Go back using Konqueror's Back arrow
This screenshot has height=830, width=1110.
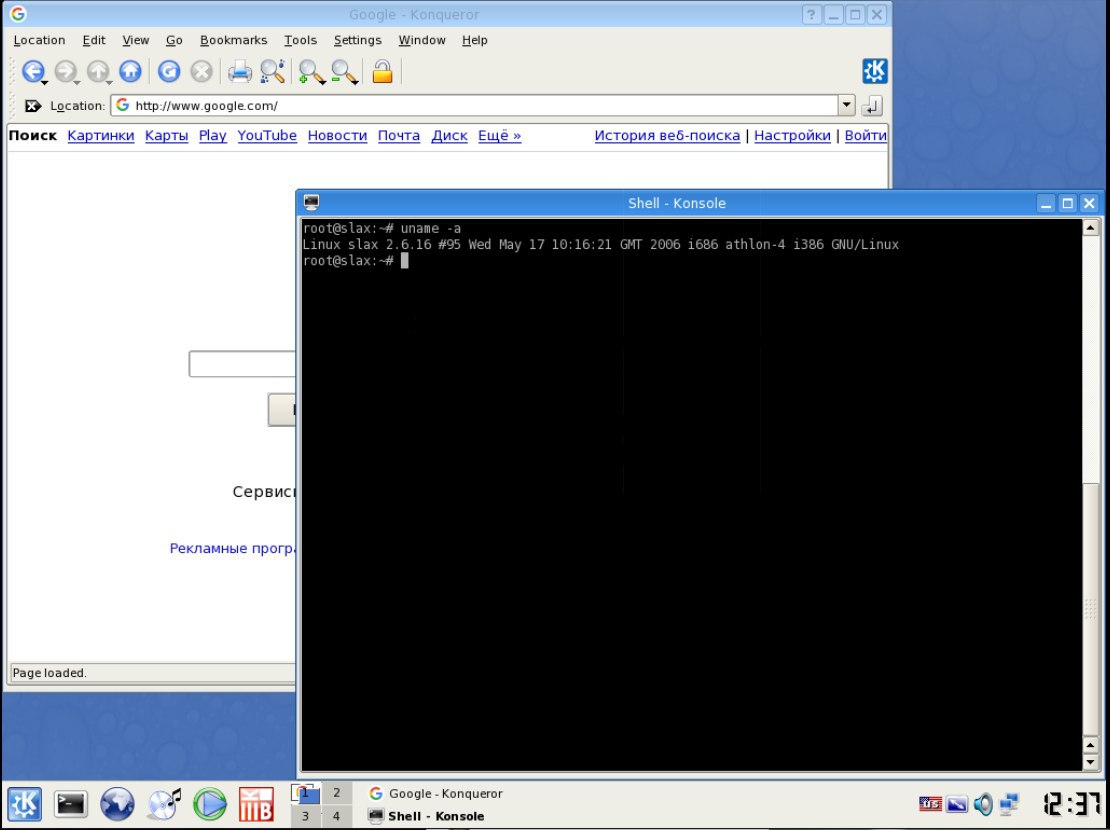(x=33, y=71)
